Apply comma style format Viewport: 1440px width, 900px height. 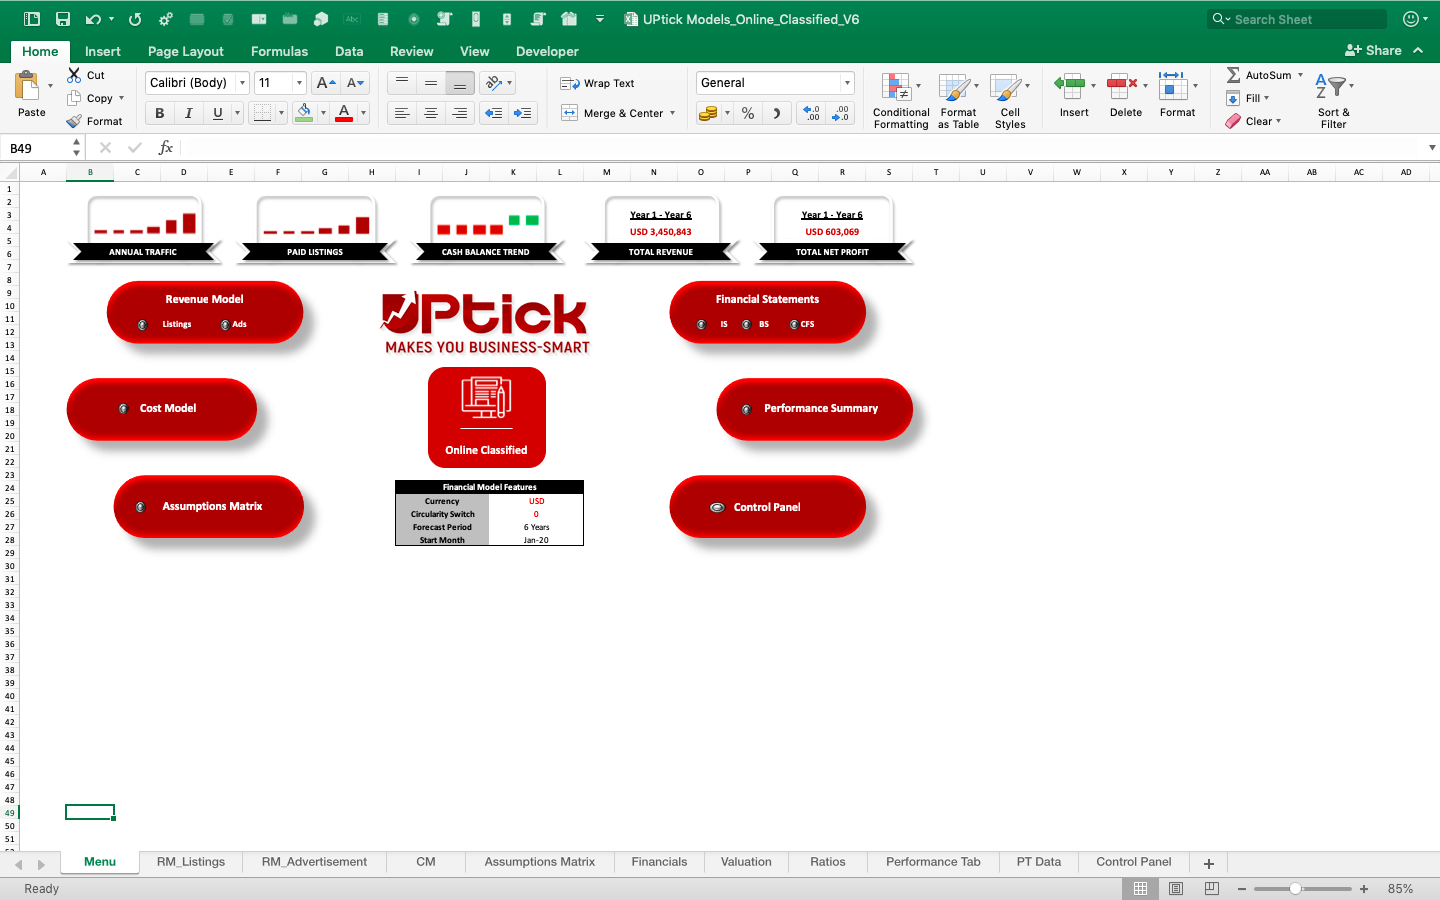click(x=776, y=113)
